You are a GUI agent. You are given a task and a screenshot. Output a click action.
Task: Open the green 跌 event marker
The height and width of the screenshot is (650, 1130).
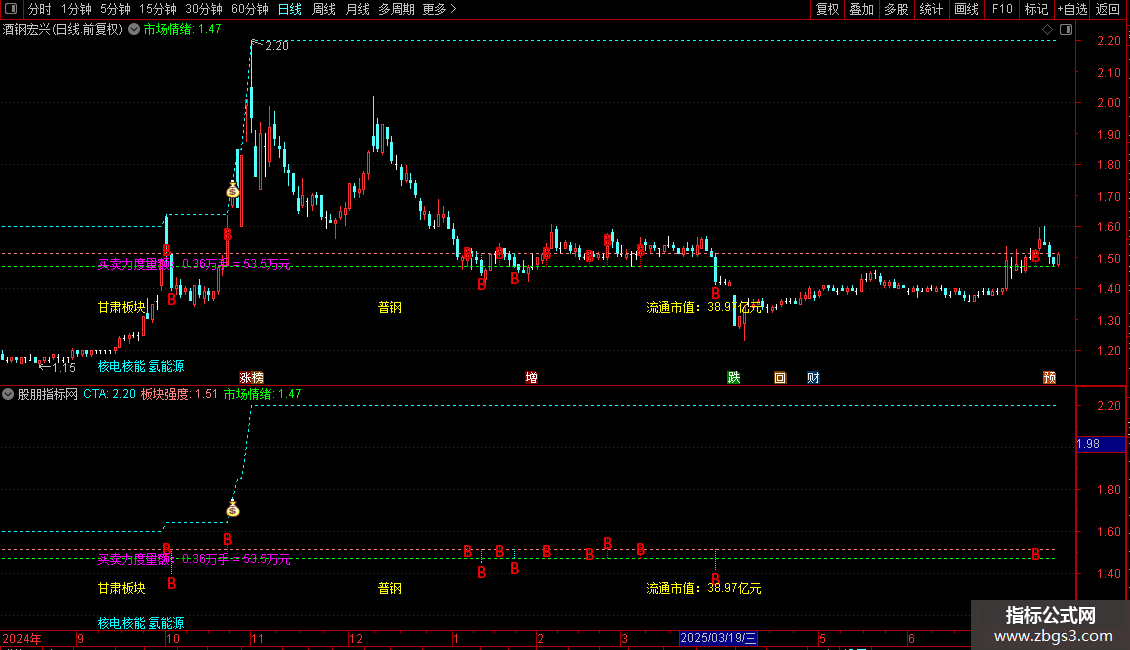734,378
